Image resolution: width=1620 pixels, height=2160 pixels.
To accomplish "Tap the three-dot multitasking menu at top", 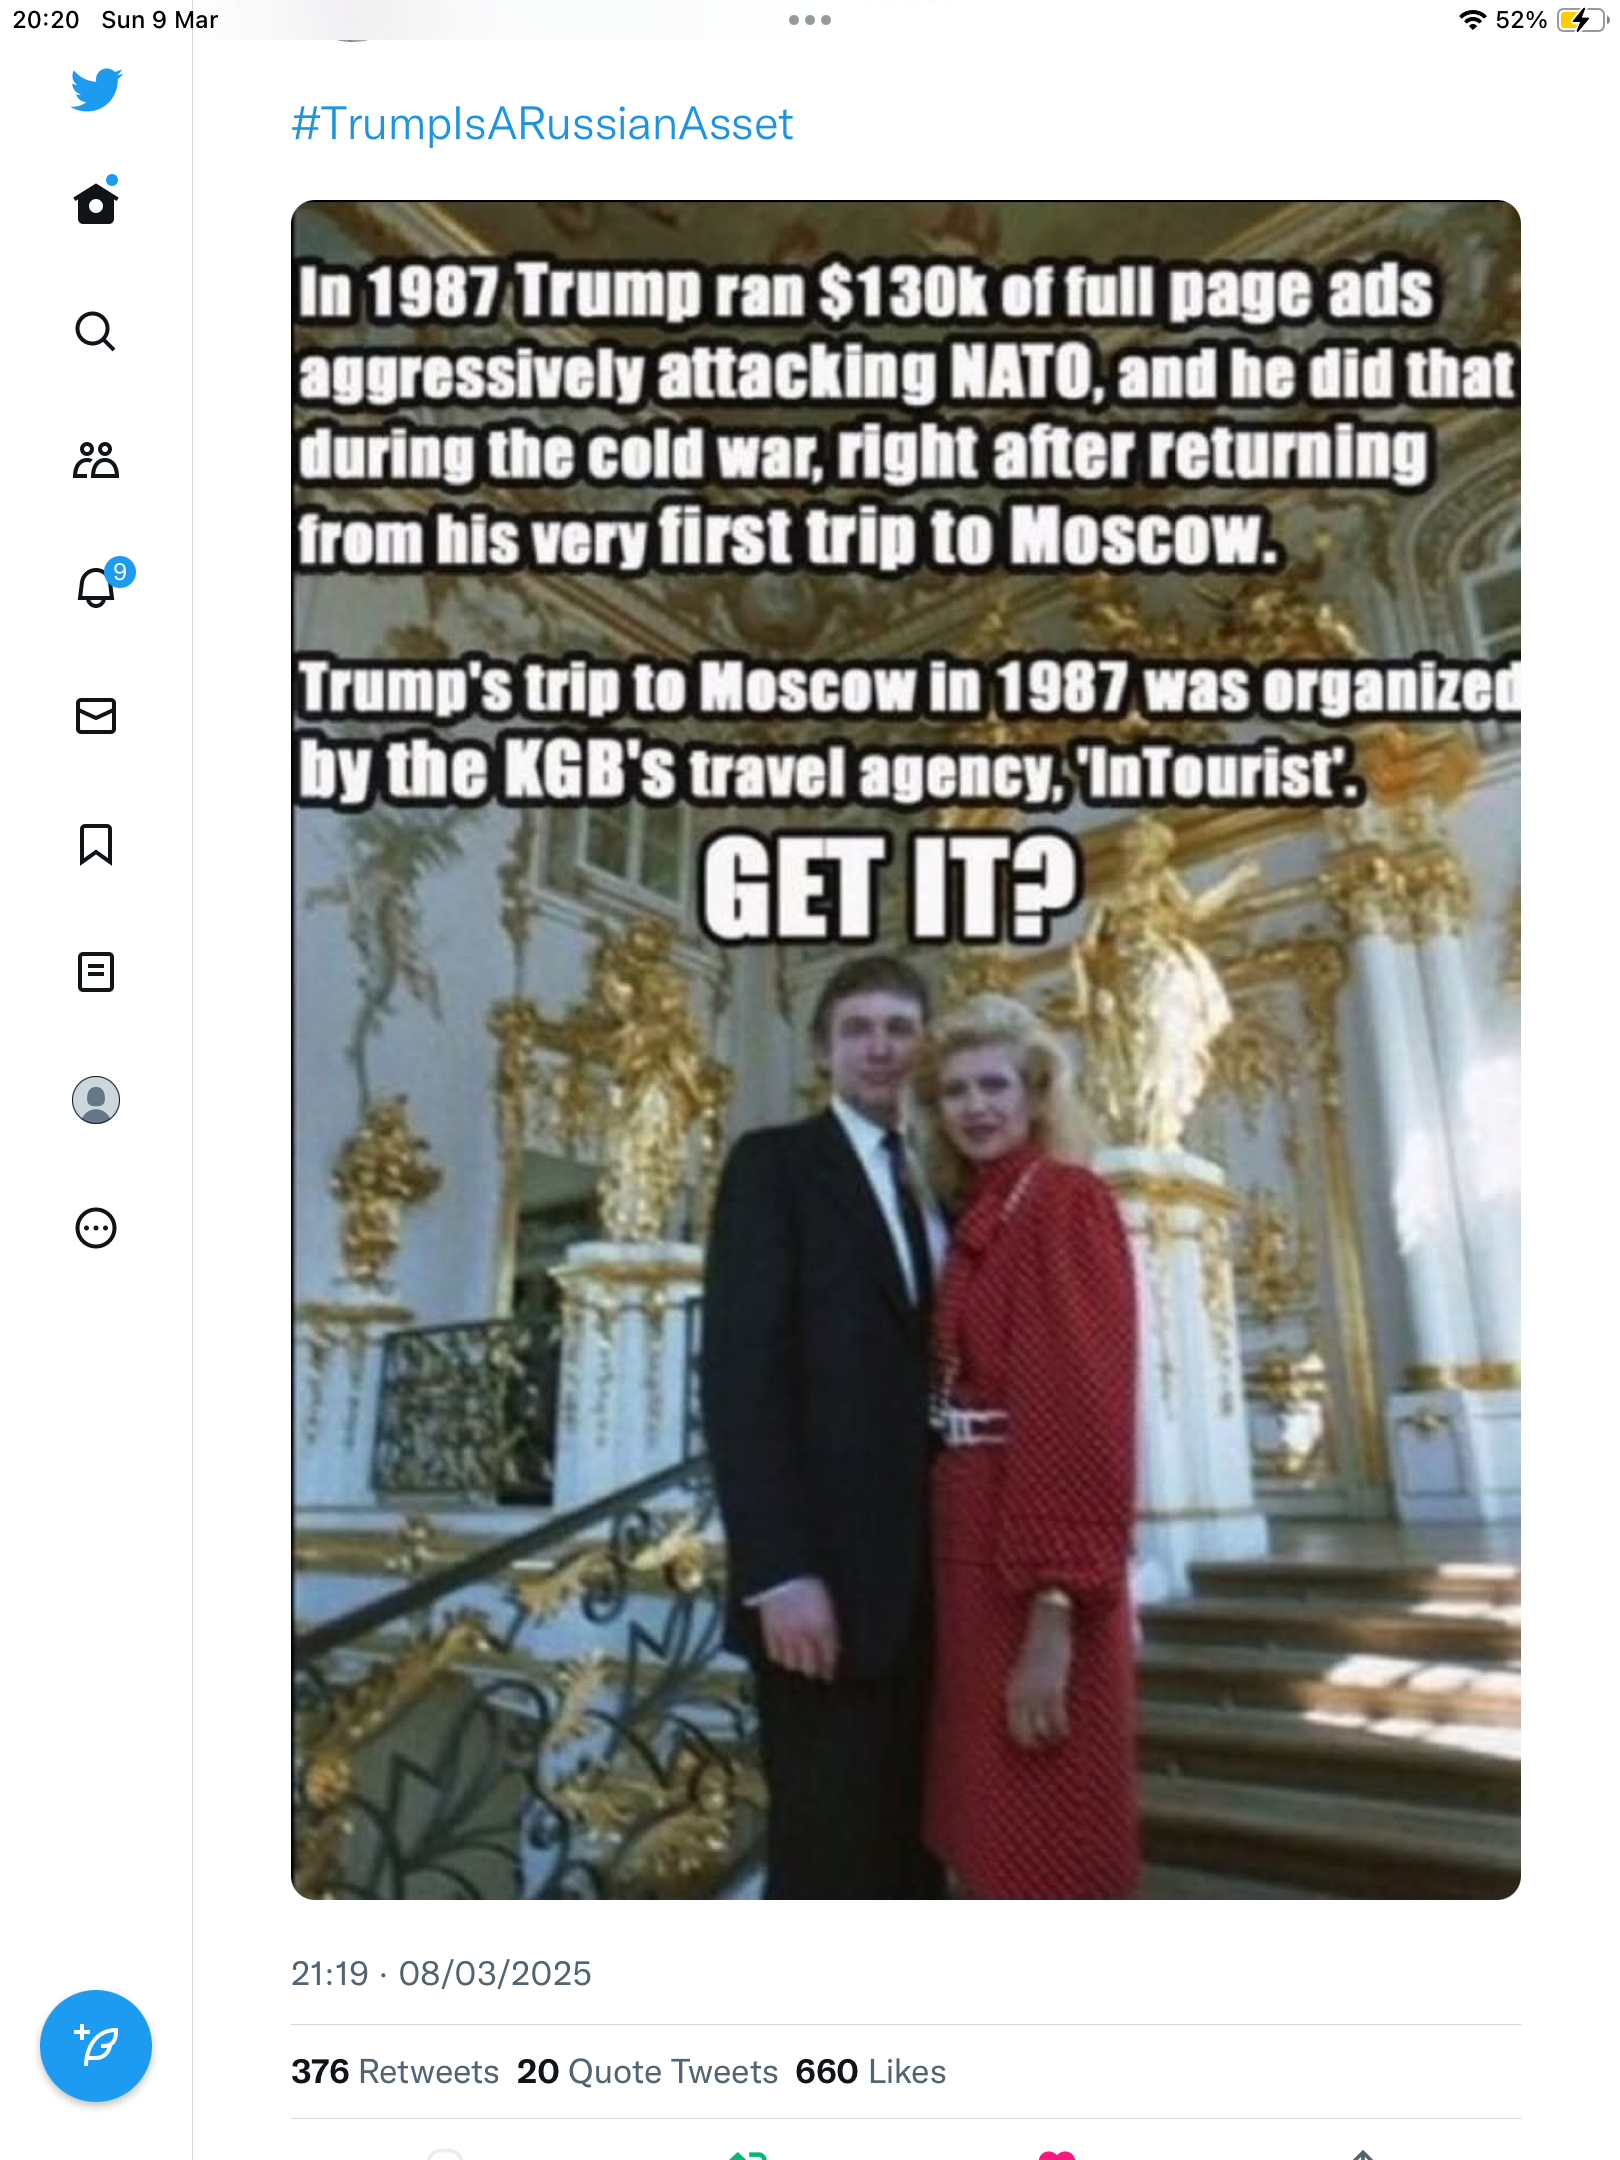I will pos(810,20).
